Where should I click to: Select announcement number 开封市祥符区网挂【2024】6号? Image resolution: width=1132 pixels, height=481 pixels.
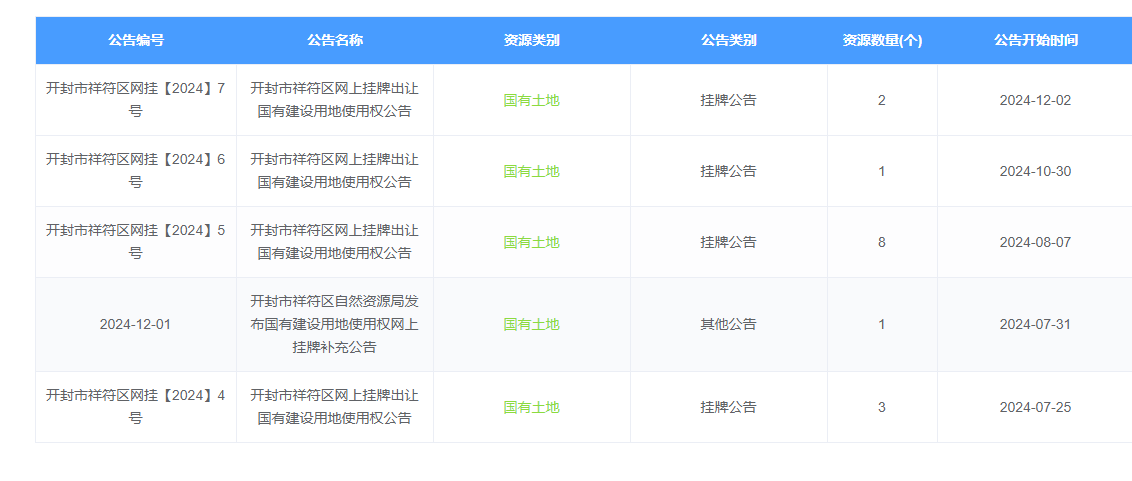click(136, 171)
